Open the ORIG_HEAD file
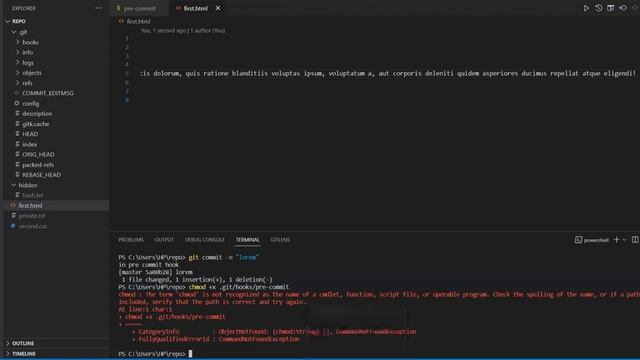640x360 pixels. point(38,154)
